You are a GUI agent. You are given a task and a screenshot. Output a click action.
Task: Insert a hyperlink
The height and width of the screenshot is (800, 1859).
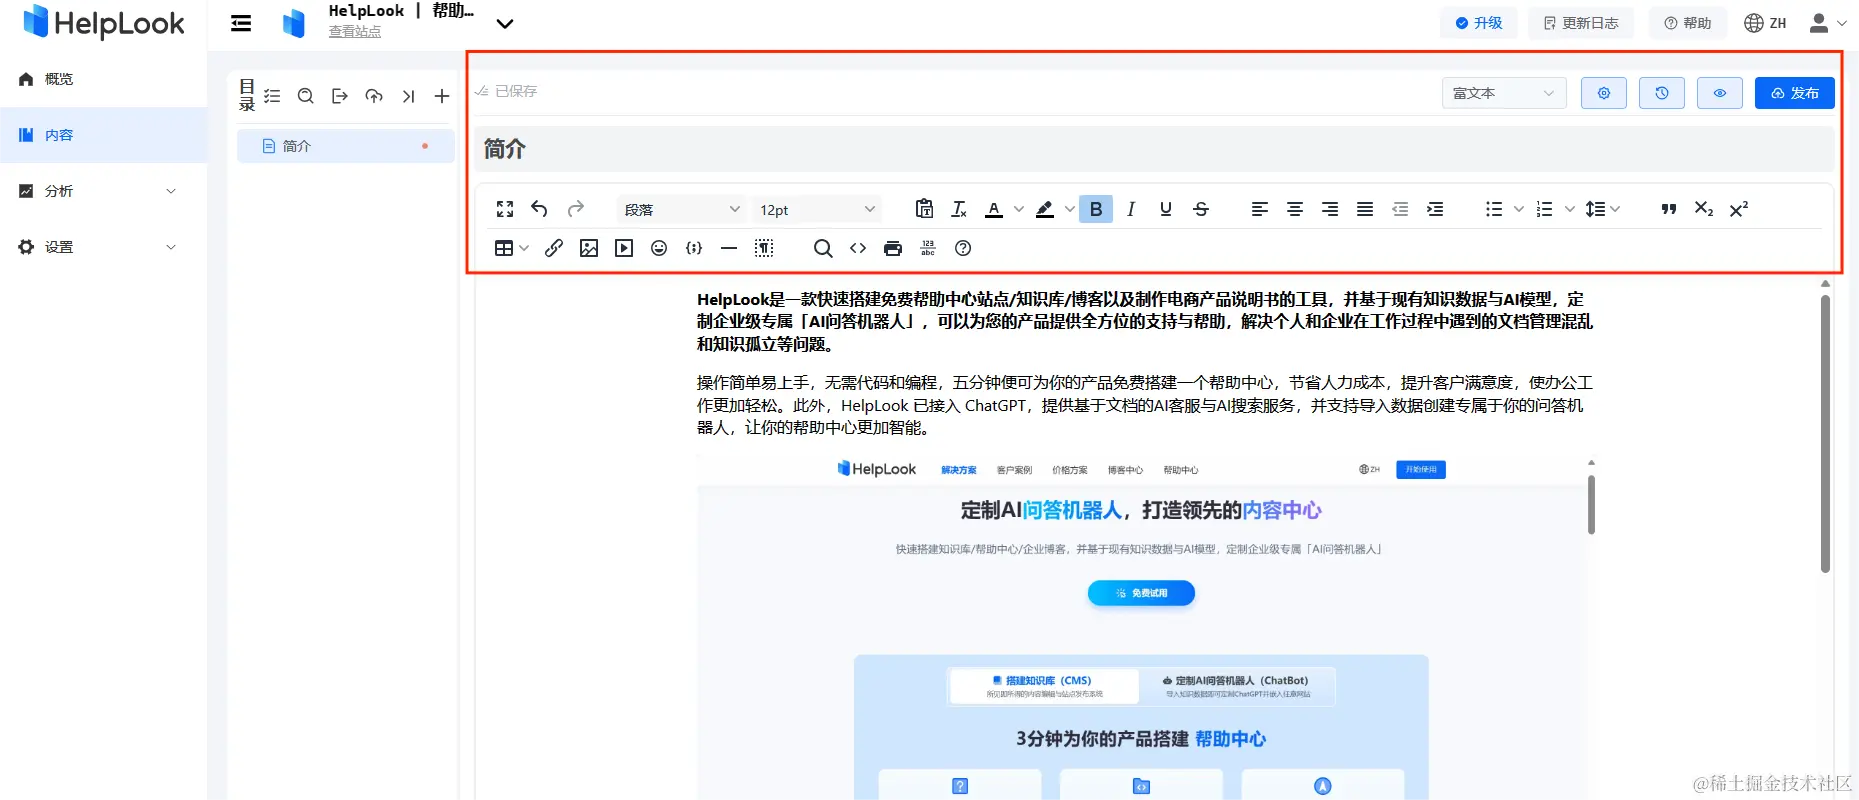[x=554, y=248]
